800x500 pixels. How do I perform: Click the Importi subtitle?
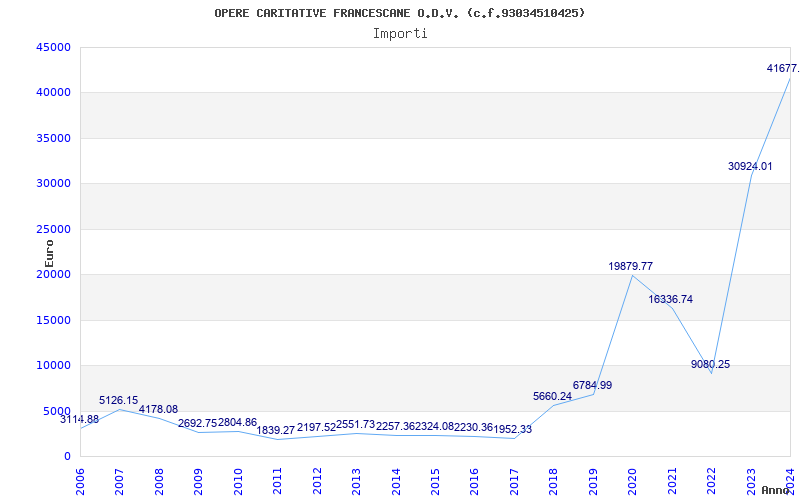tap(400, 34)
